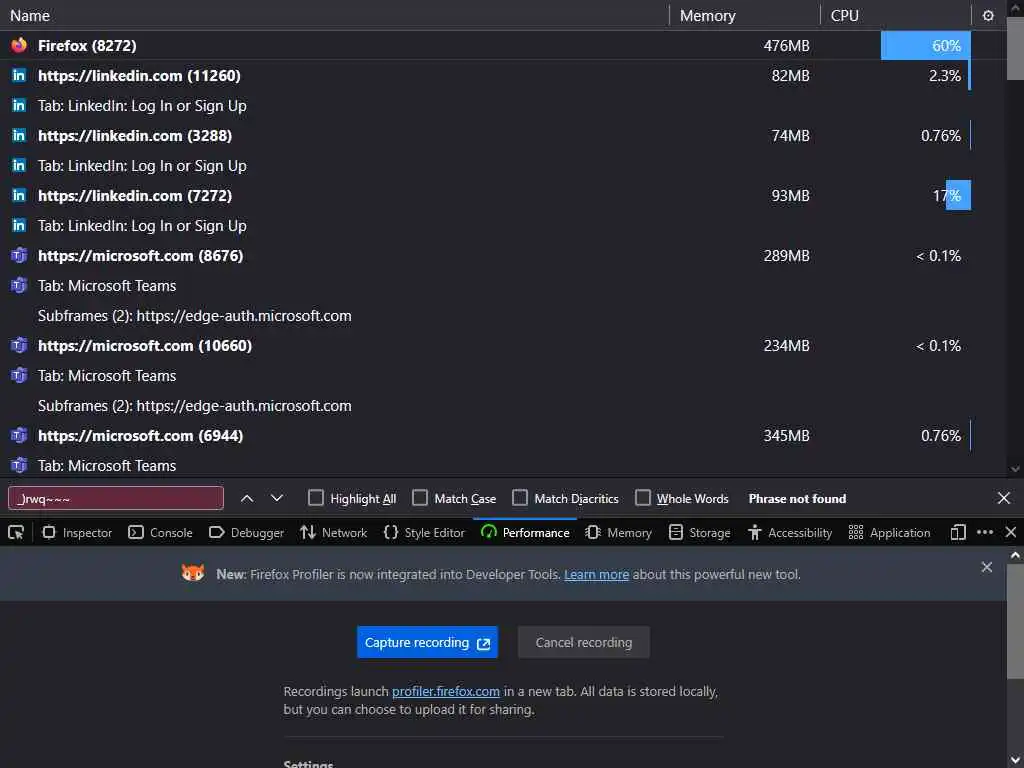The width and height of the screenshot is (1024, 768).
Task: Follow the Learn more link
Action: [596, 575]
